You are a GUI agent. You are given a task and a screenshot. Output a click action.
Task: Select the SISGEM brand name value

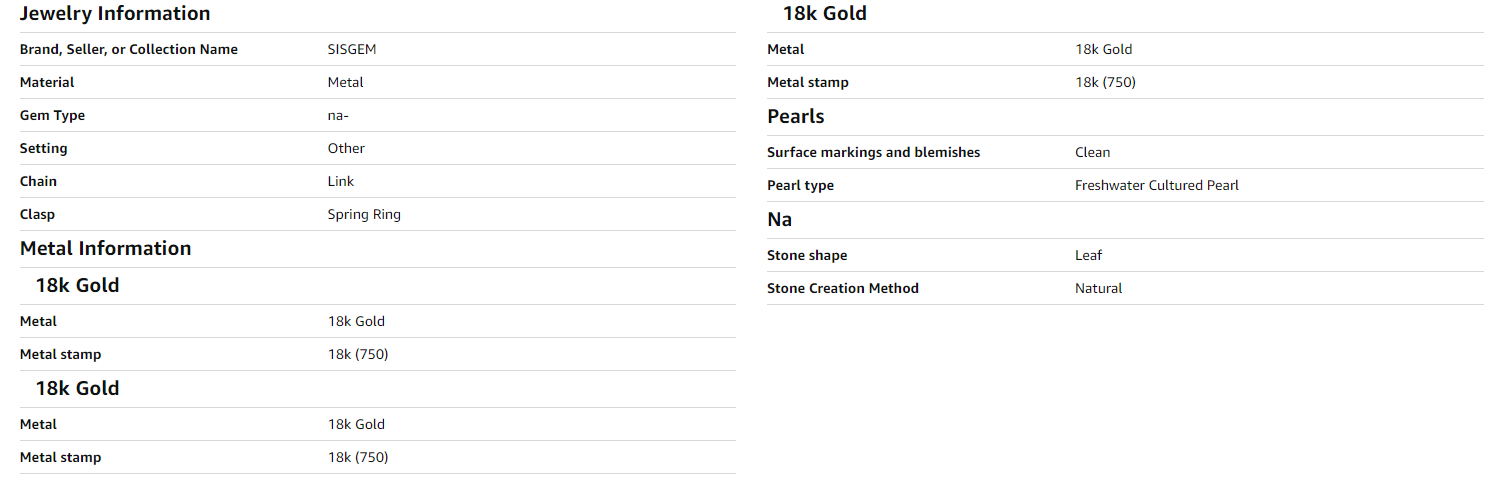pyautogui.click(x=352, y=49)
